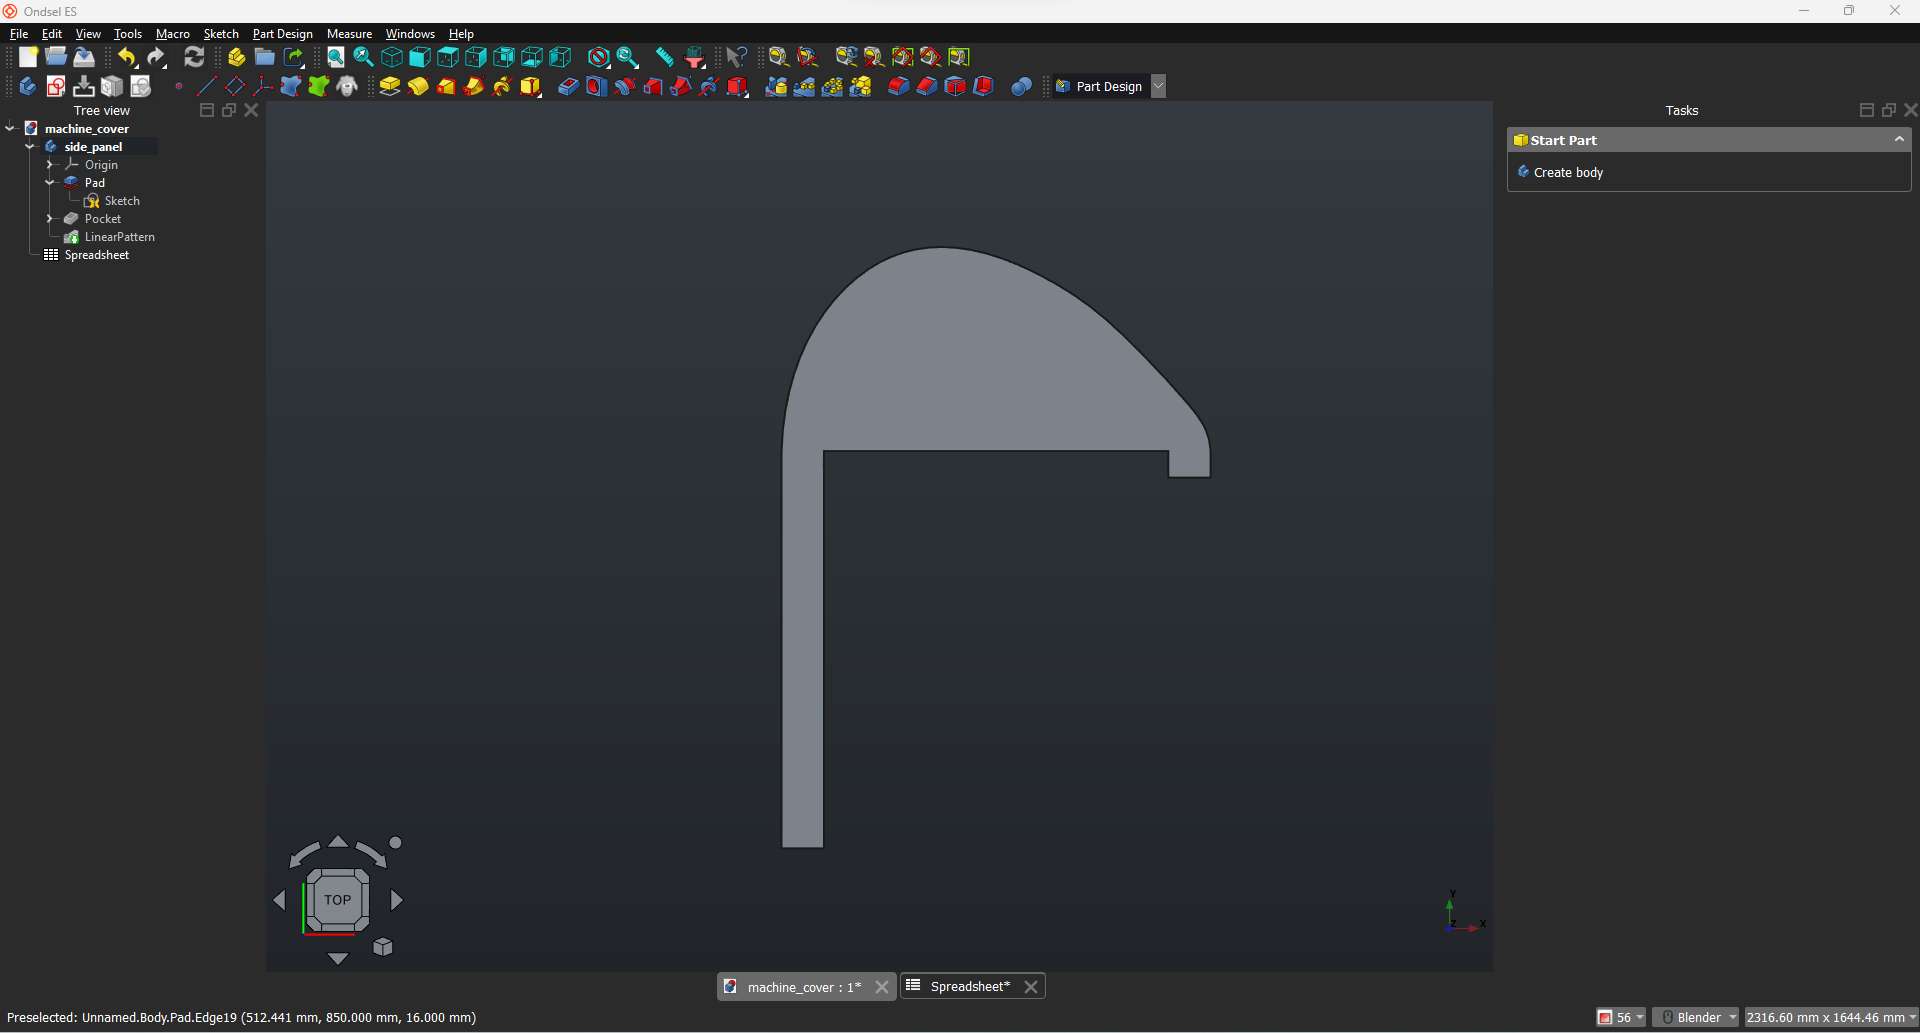Select Sketch in the tree view
The height and width of the screenshot is (1033, 1920).
pos(122,201)
